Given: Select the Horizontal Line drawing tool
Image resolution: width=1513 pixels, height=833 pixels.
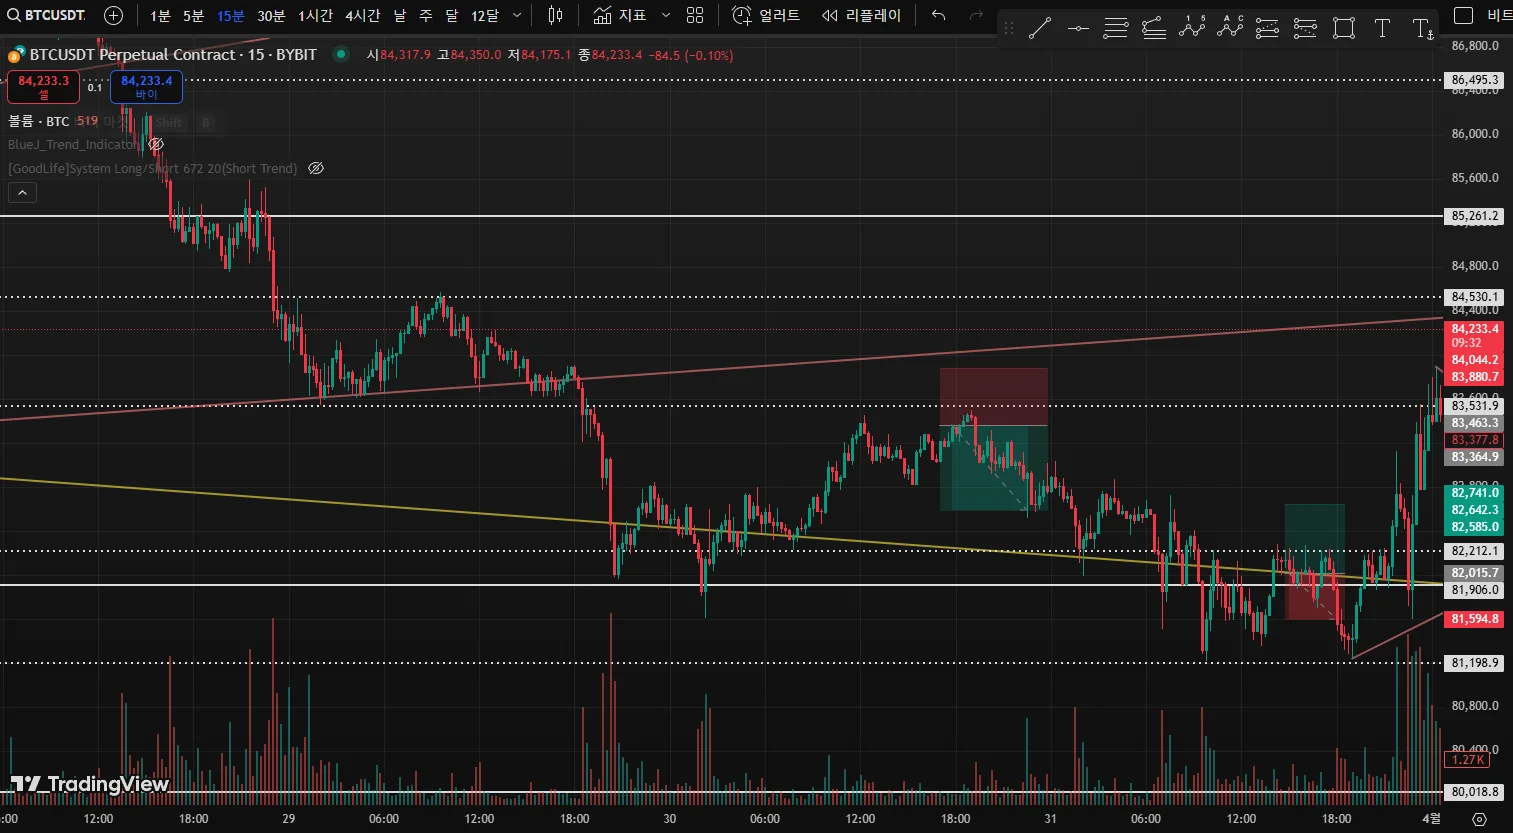Looking at the screenshot, I should [1078, 29].
